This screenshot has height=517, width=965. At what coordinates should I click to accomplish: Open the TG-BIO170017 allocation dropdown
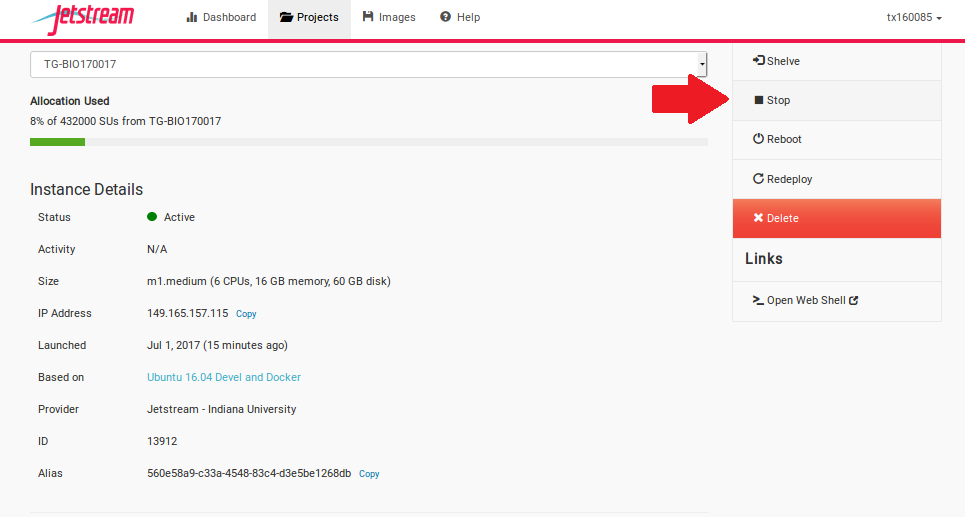(x=369, y=64)
